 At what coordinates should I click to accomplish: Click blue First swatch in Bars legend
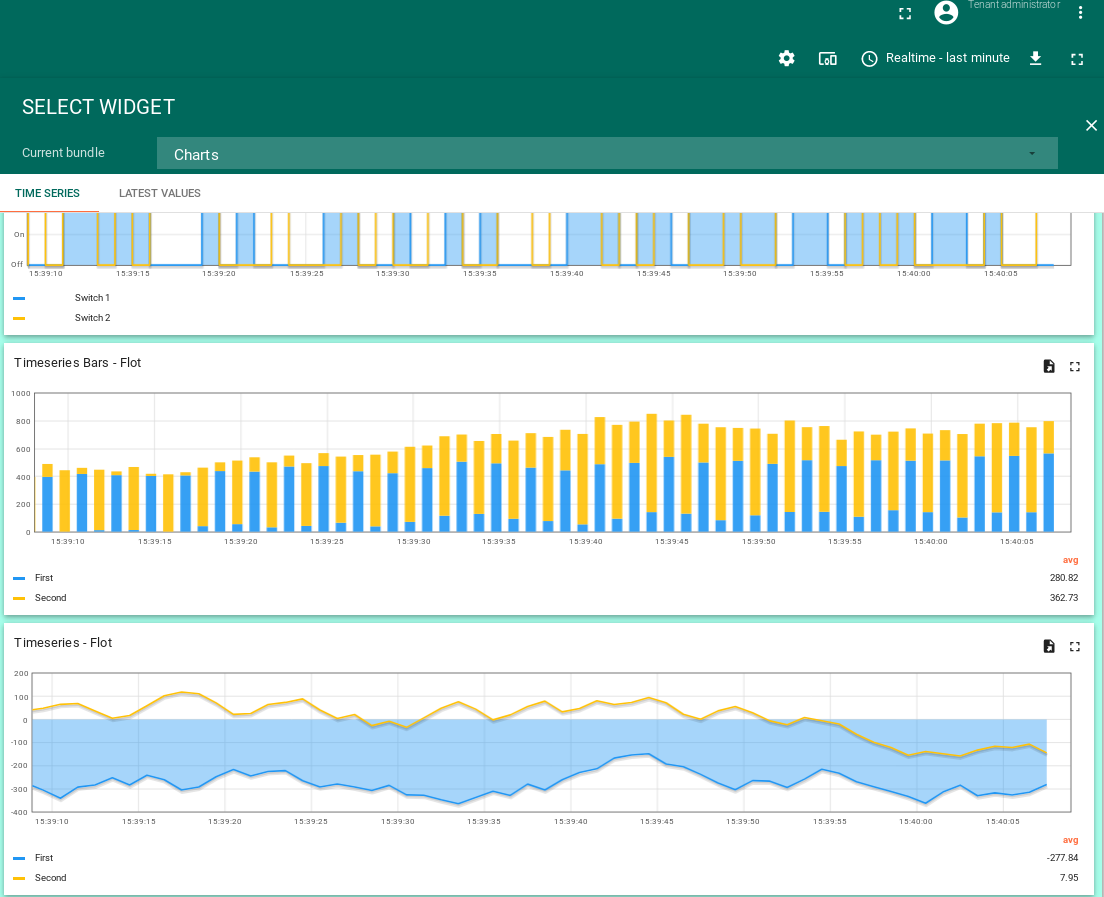click(x=19, y=579)
